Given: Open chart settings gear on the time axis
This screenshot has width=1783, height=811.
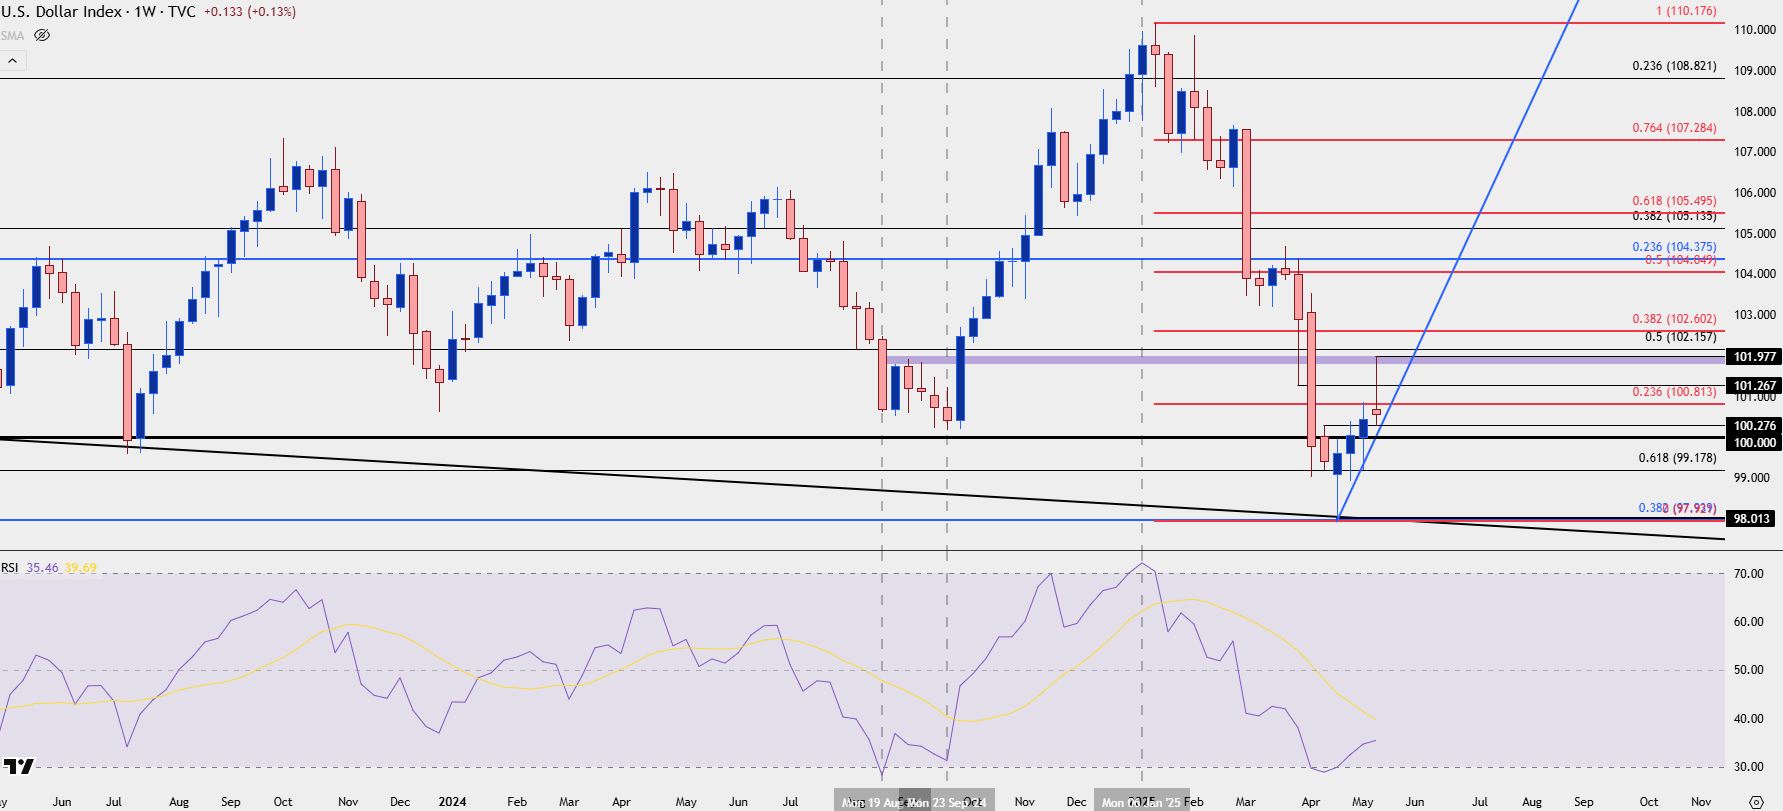Looking at the screenshot, I should [x=1756, y=802].
